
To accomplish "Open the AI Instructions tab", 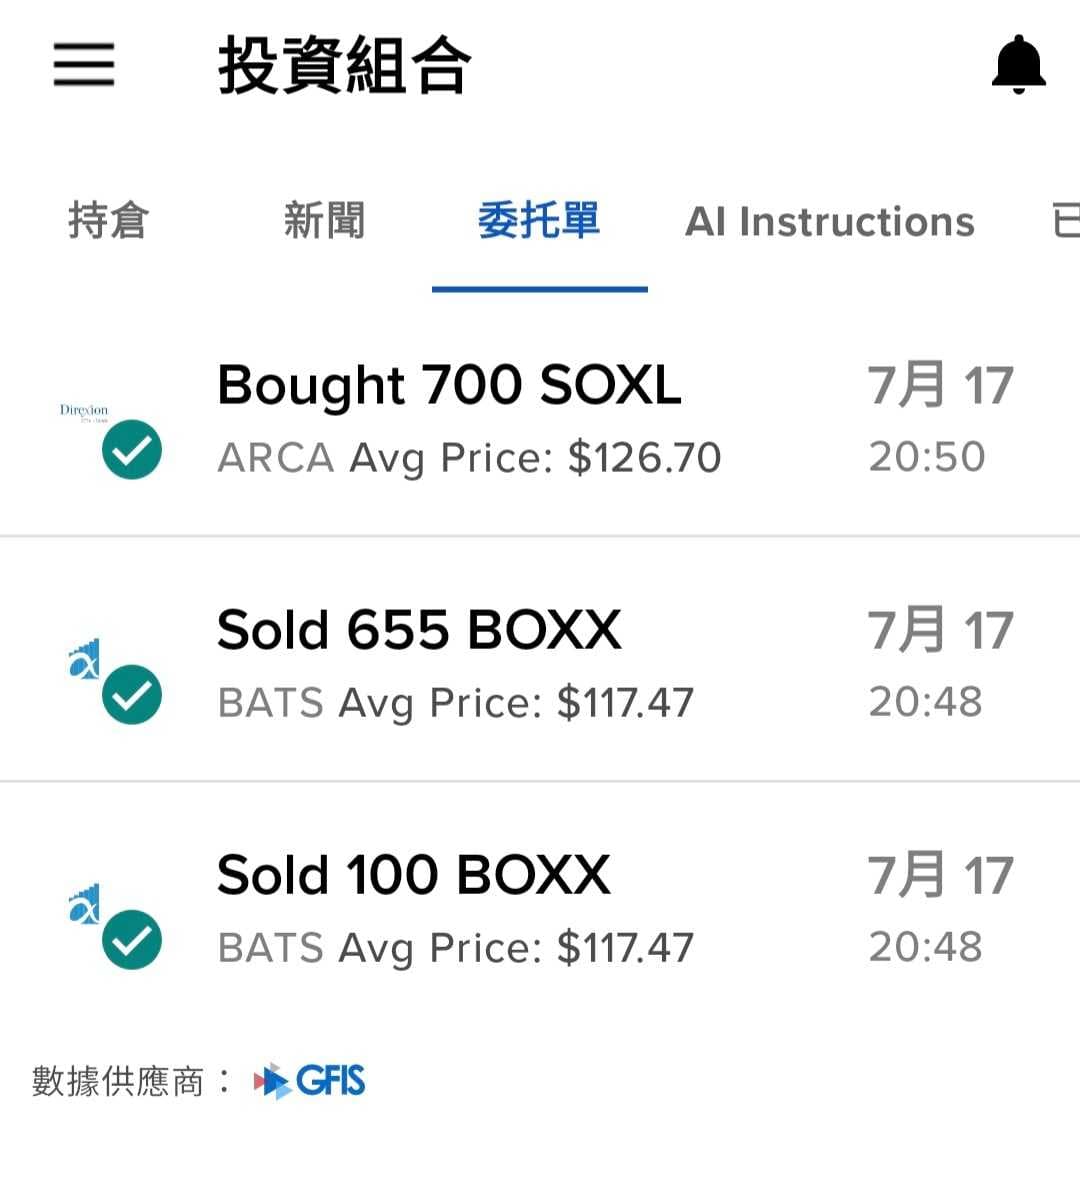I will [x=829, y=221].
